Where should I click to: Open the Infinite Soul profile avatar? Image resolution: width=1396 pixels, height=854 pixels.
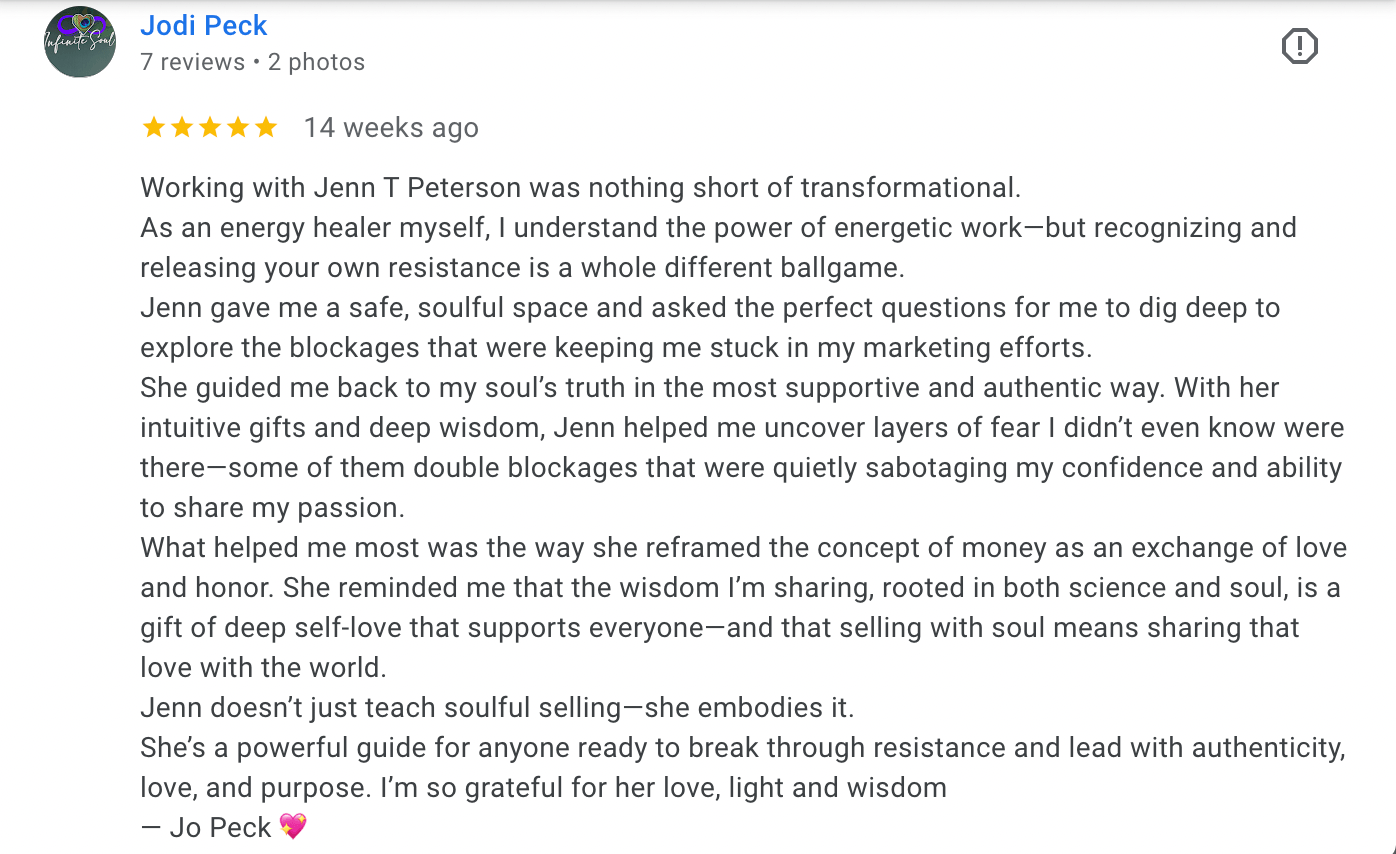coord(80,42)
